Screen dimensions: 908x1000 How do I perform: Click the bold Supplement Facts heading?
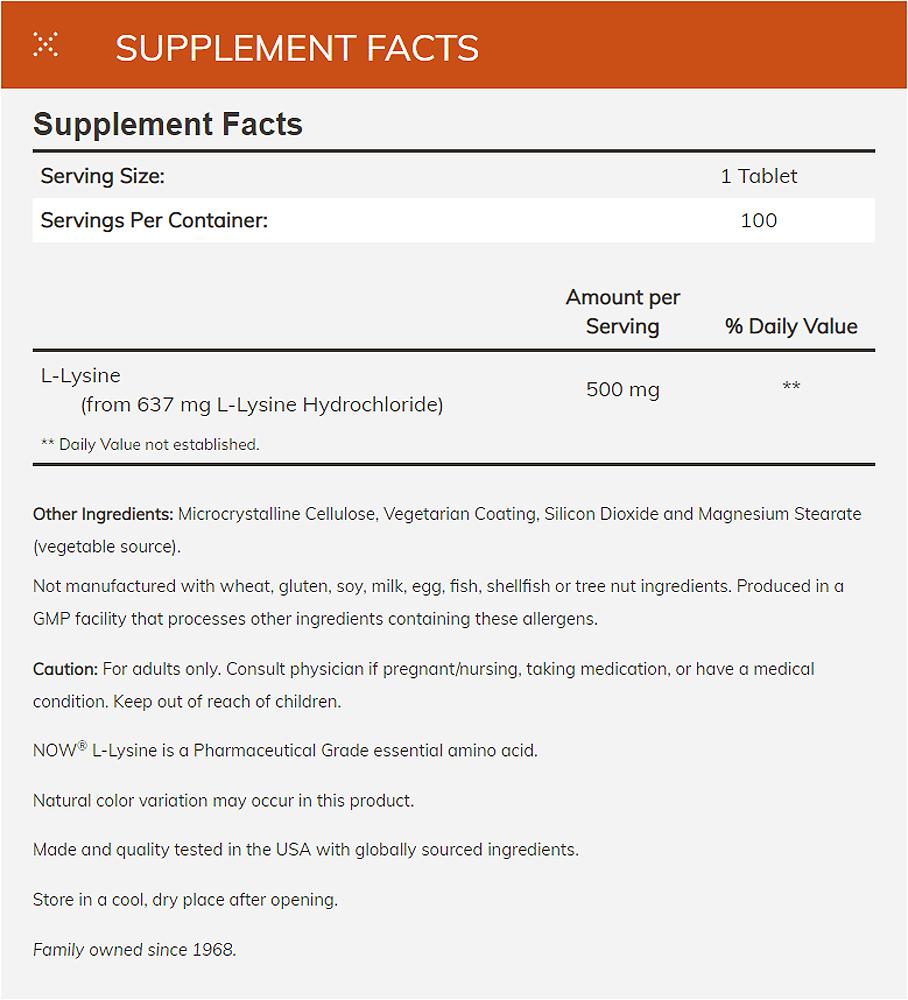point(168,125)
